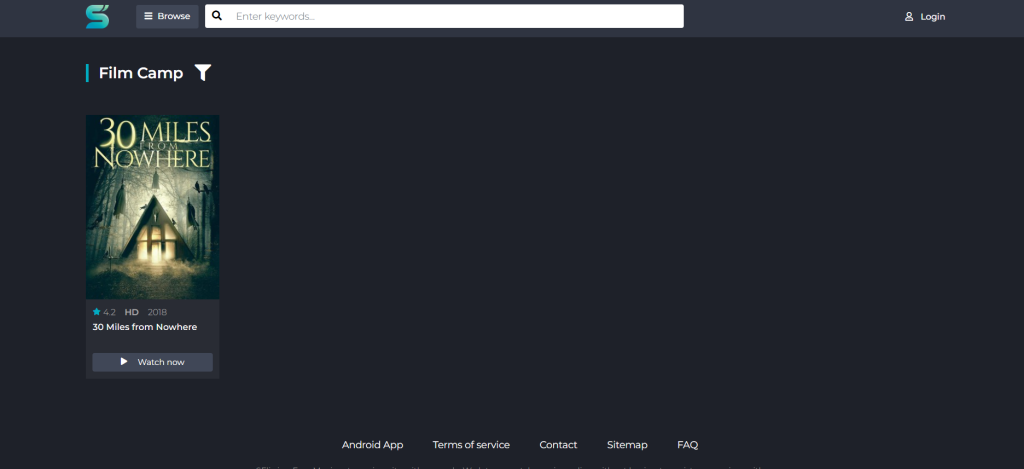Click the site logo icon
Viewport: 1024px width, 469px height.
coord(97,16)
